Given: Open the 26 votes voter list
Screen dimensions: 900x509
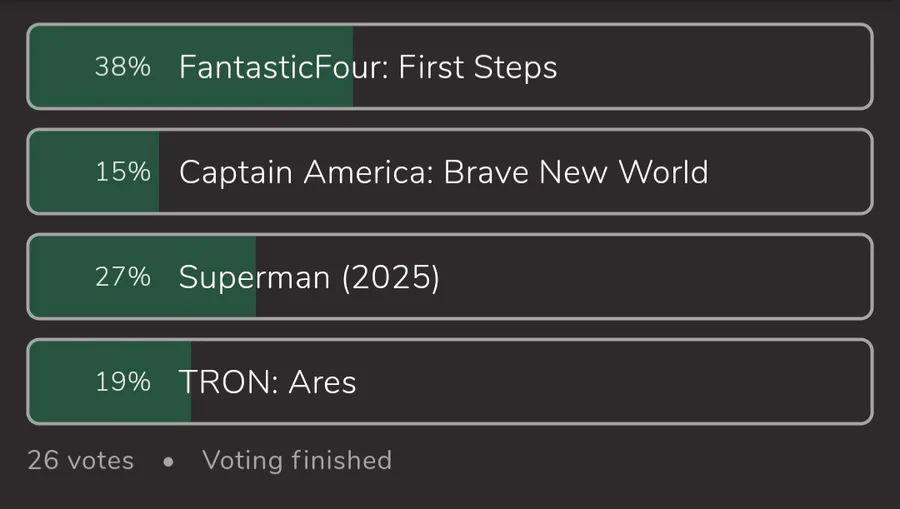Looking at the screenshot, I should [x=80, y=461].
